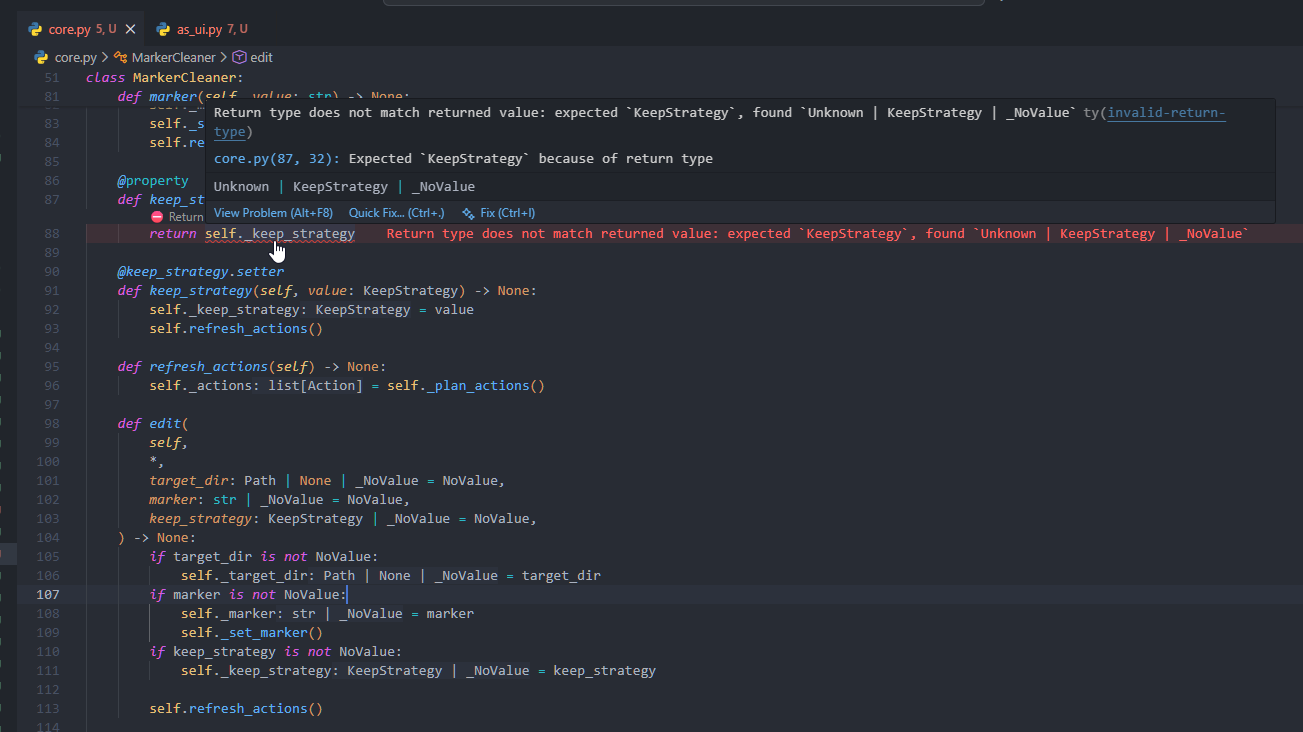Screen dimensions: 1303x732
Task: Click the sparkle Fix icon in hover
Action: (x=468, y=213)
